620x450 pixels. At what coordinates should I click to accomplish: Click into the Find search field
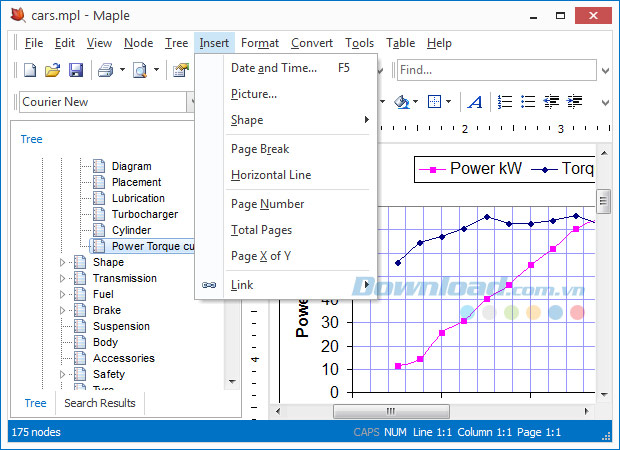(x=497, y=70)
